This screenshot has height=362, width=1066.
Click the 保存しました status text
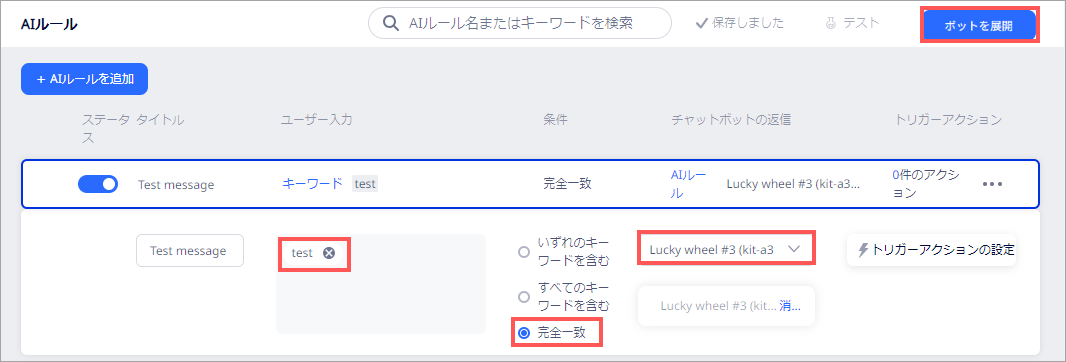point(748,23)
